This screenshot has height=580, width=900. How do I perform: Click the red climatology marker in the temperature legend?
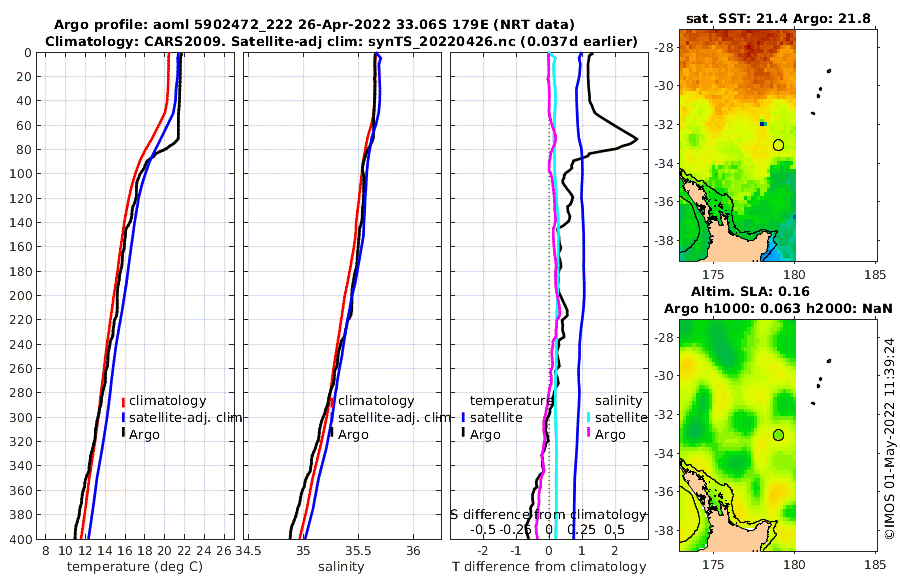point(123,402)
